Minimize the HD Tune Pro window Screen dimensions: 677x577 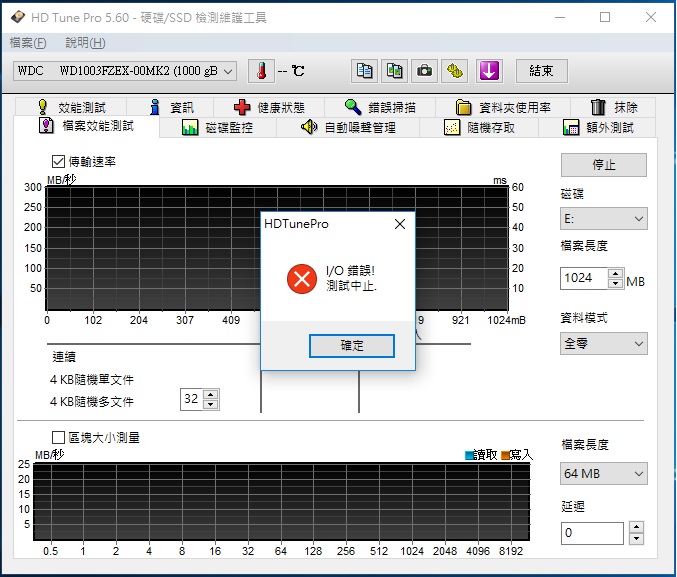tap(560, 17)
